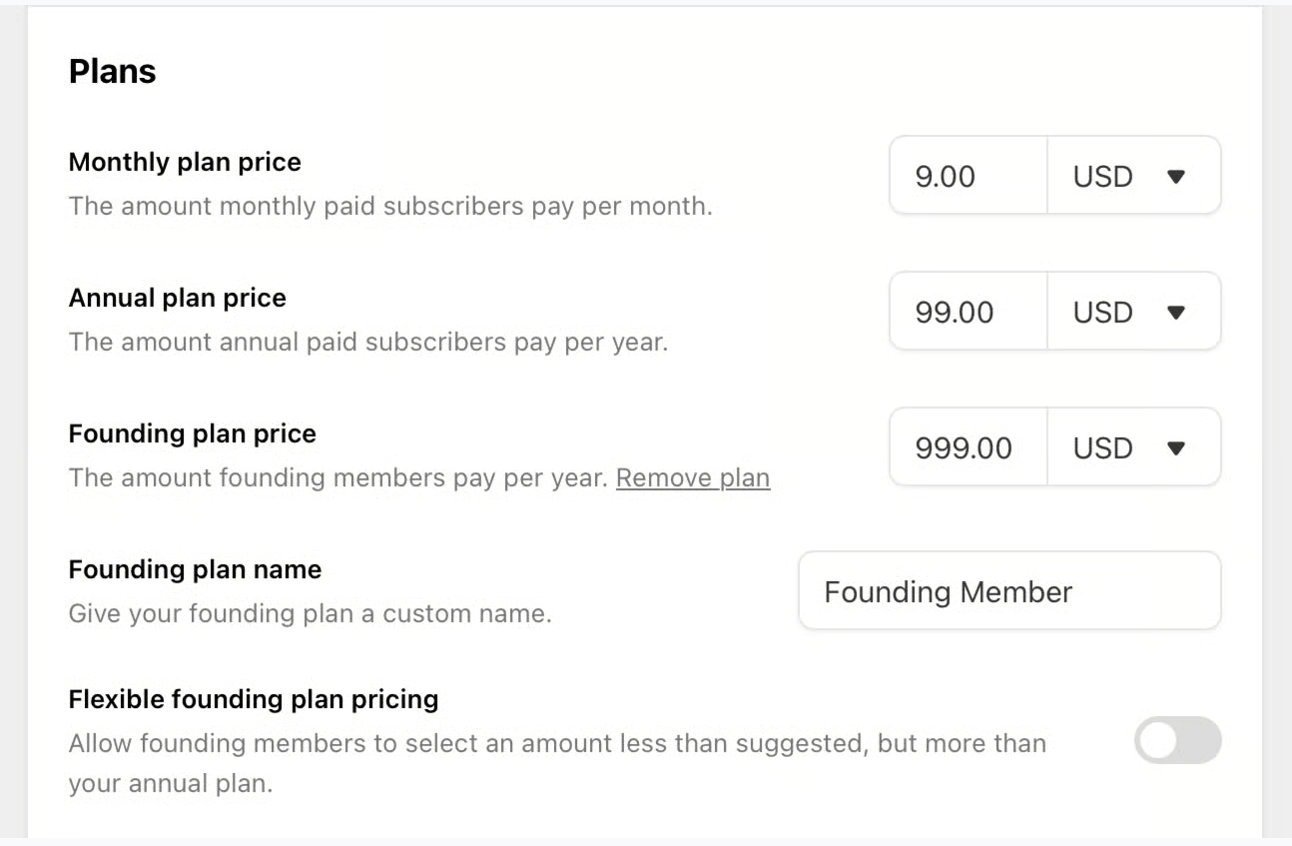Click the Founding plan name label
1292x846 pixels.
[x=195, y=570]
